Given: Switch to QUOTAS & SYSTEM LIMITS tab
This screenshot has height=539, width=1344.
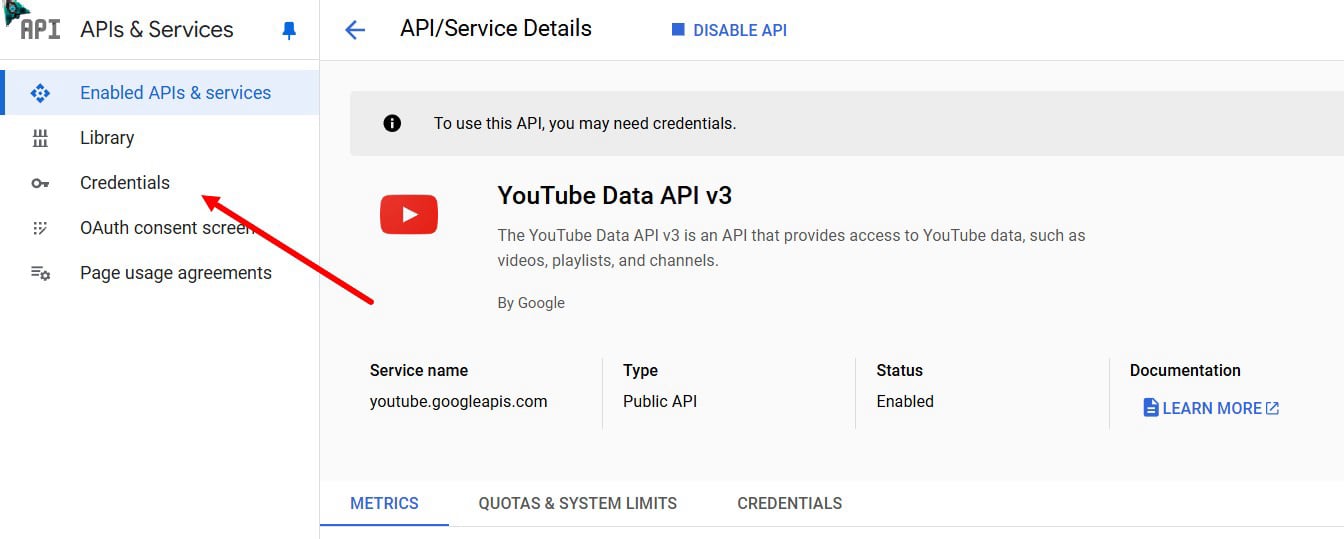Looking at the screenshot, I should point(578,503).
